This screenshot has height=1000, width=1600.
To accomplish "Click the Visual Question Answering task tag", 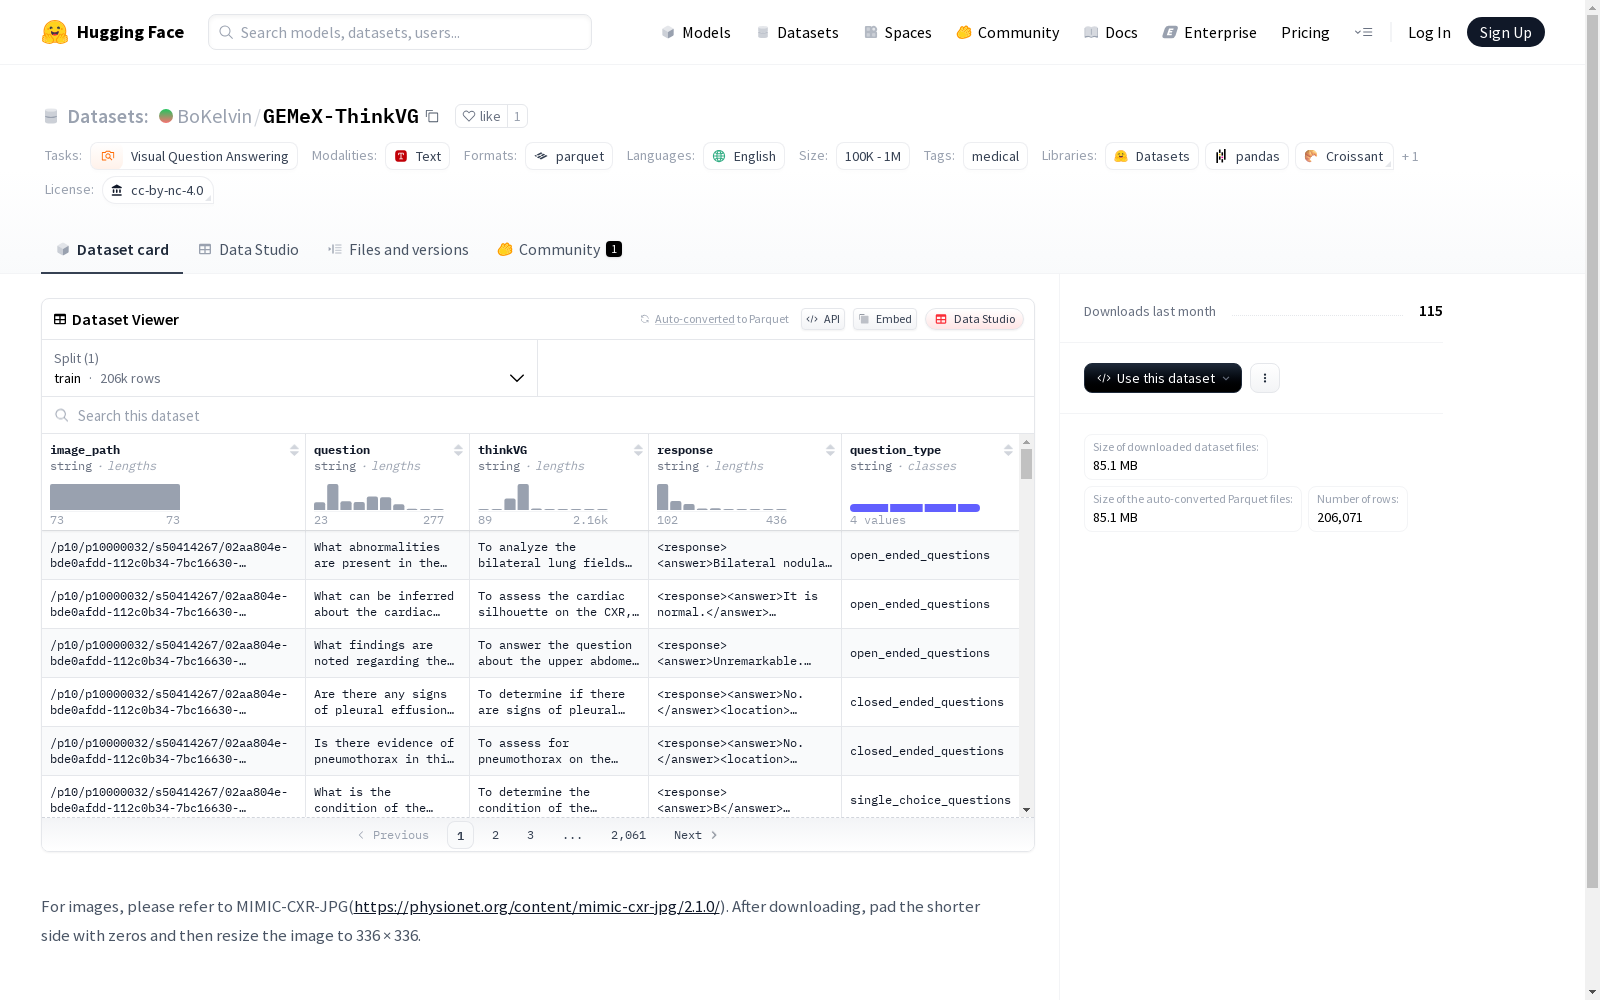I will click(x=194, y=156).
